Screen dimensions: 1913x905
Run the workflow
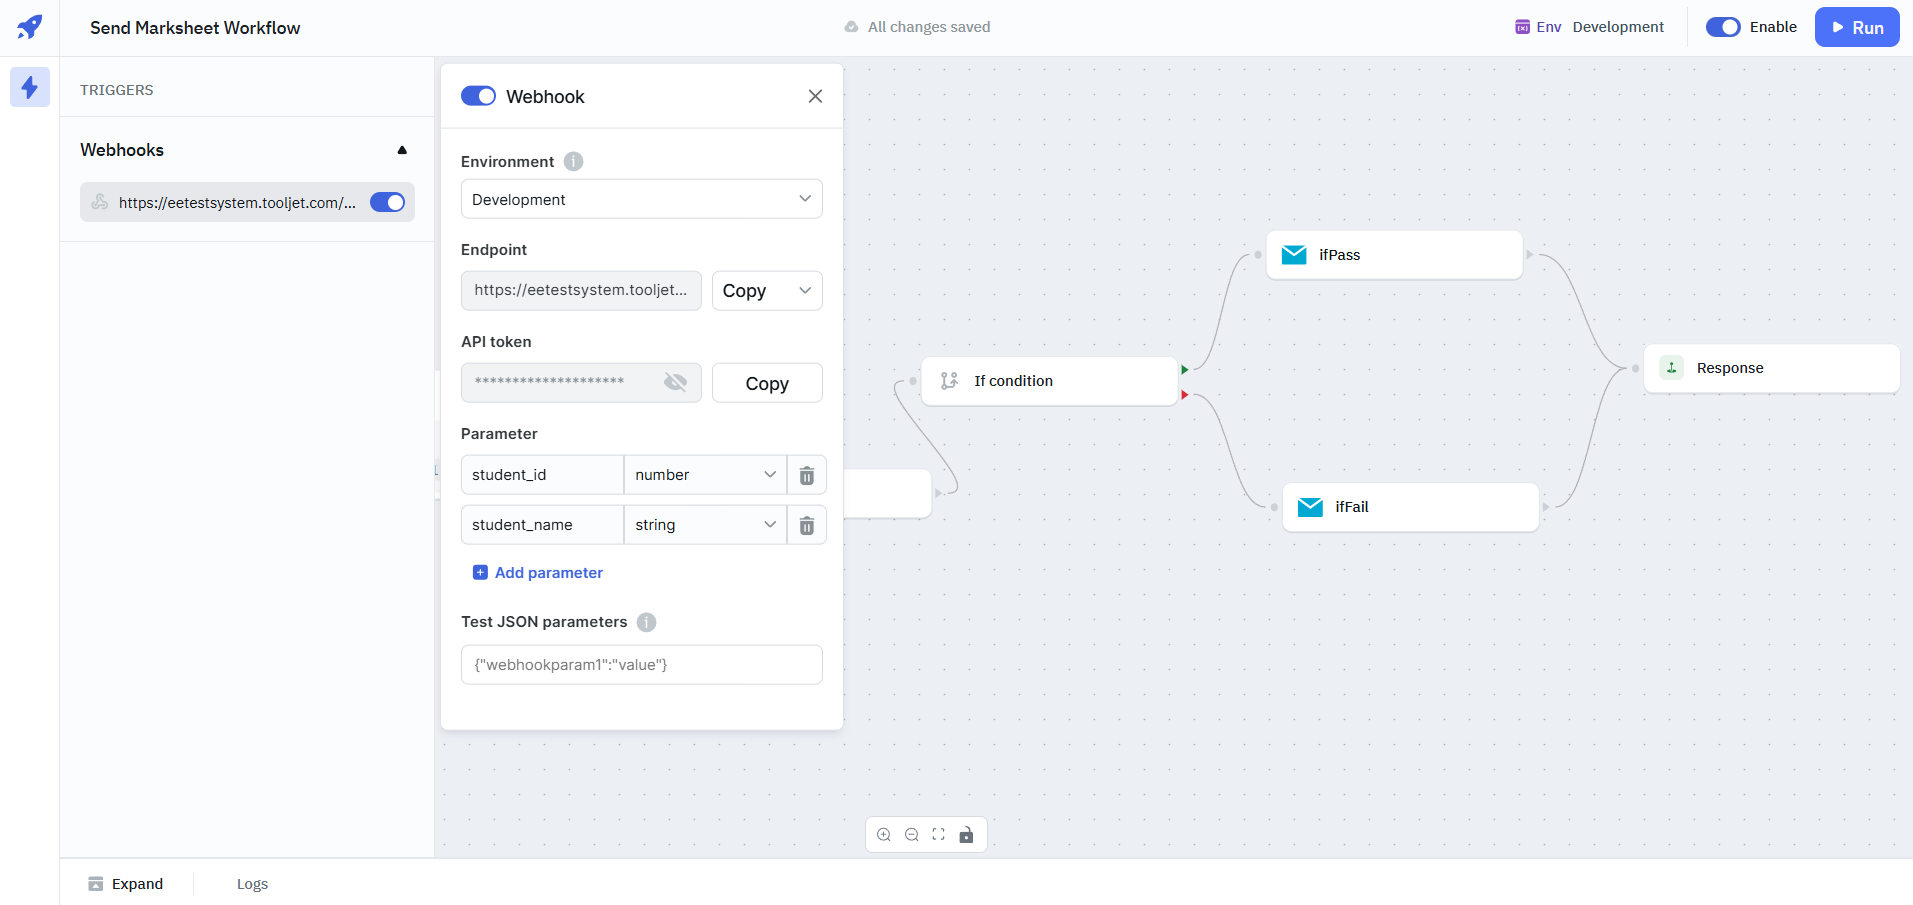1856,27
